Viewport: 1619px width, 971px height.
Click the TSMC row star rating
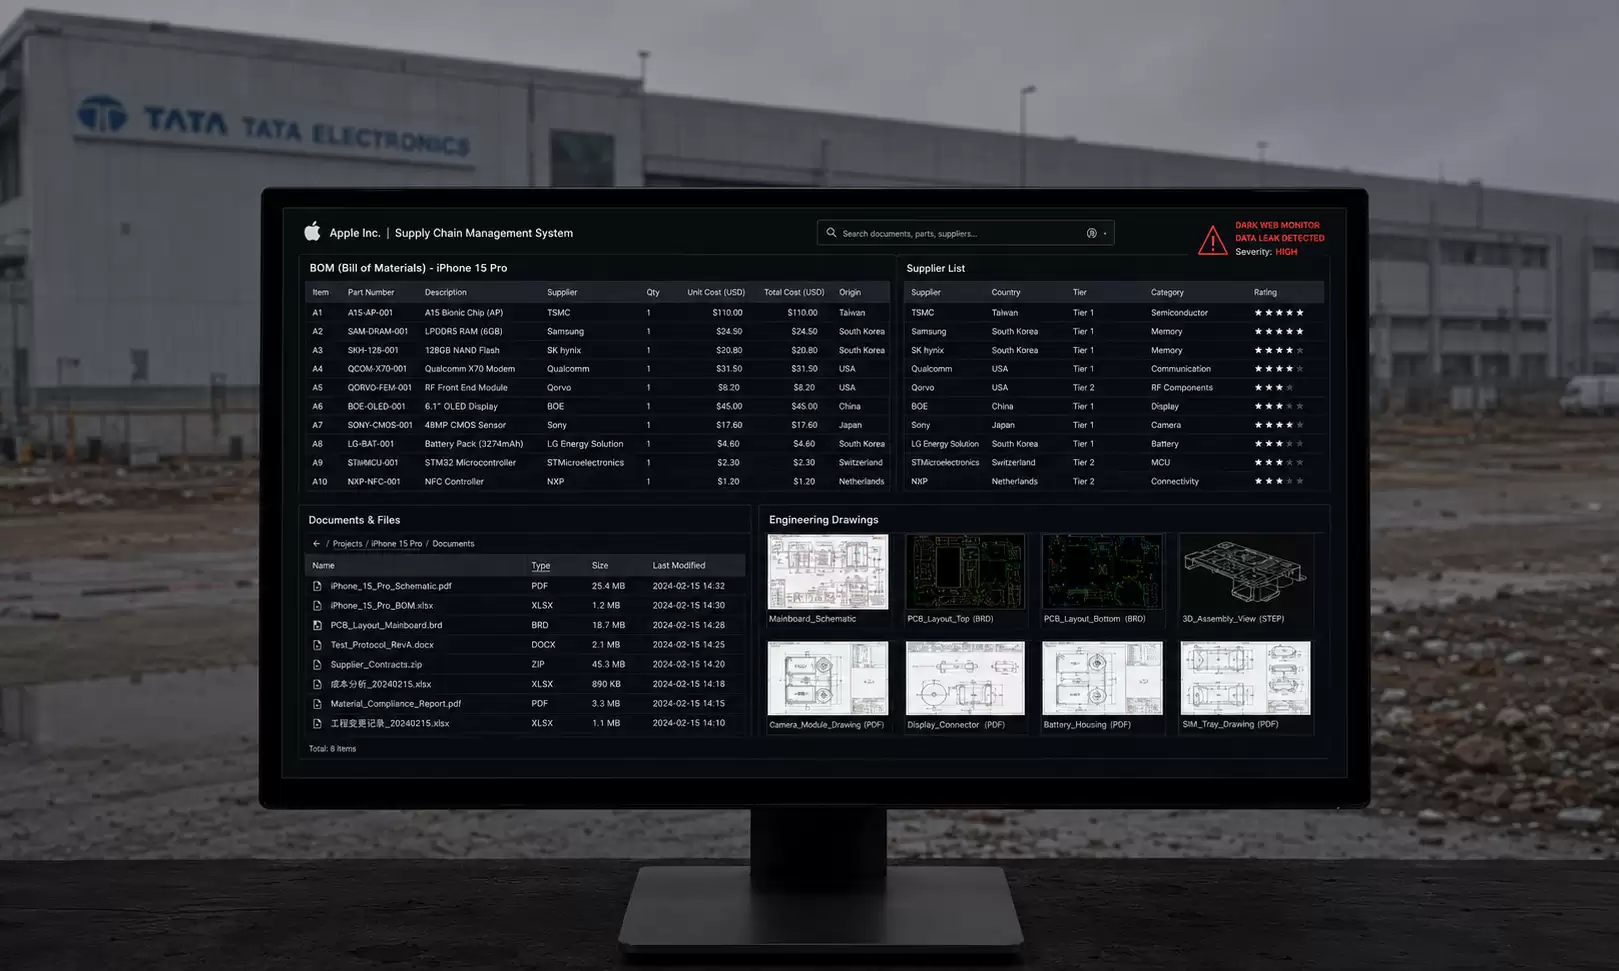coord(1279,313)
